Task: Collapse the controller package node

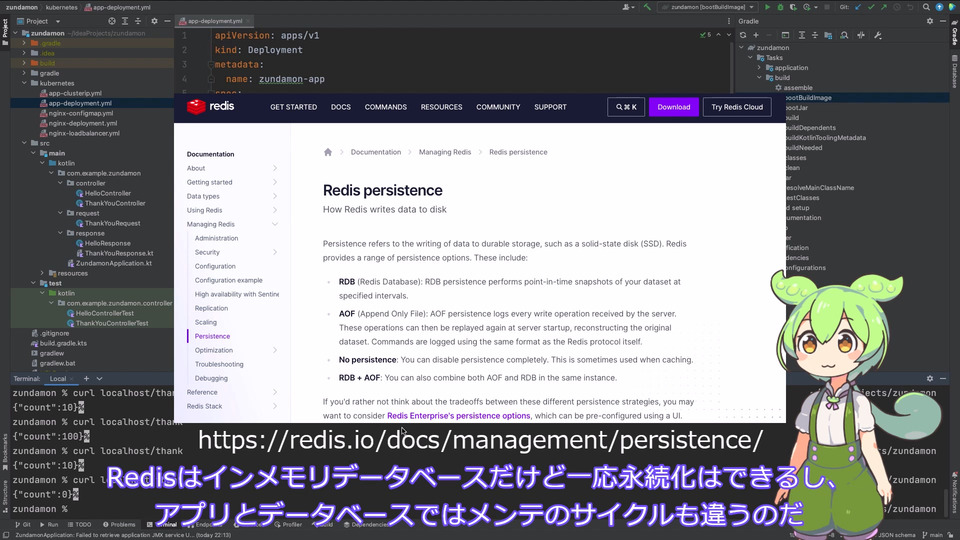Action: point(61,183)
